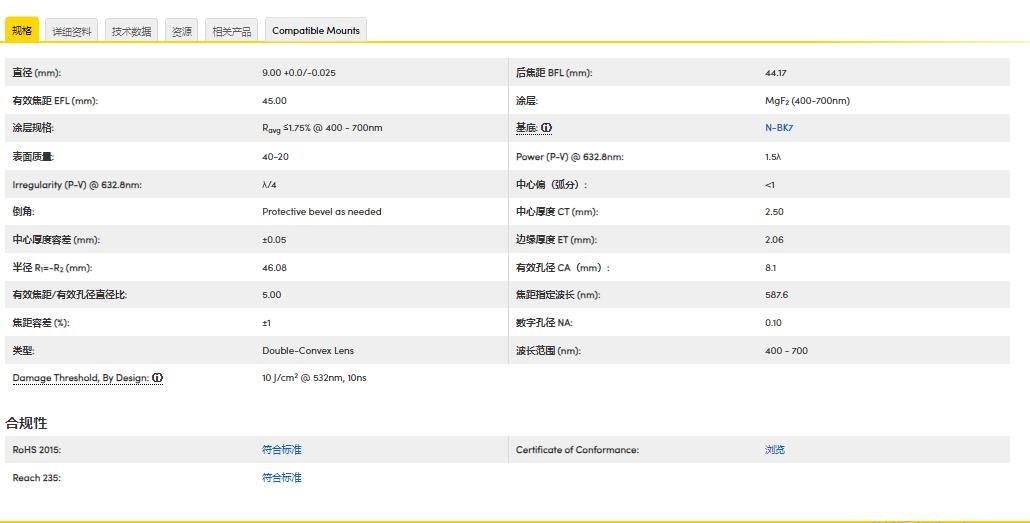The width and height of the screenshot is (1030, 523).
Task: Click the info icon next to 基底
Action: 547,128
